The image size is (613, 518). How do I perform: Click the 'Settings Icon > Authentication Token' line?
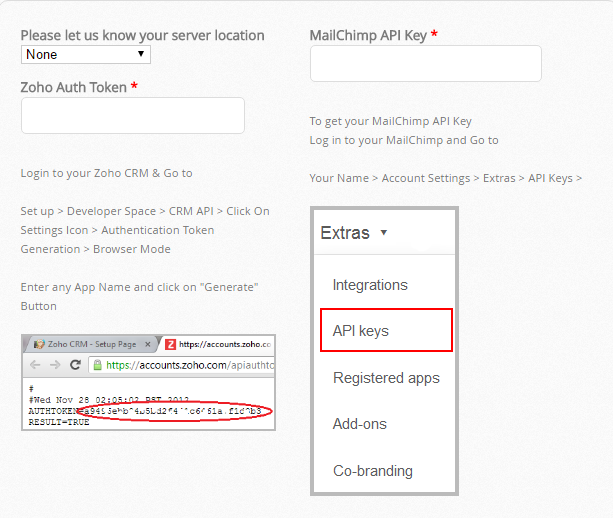[x=117, y=230]
